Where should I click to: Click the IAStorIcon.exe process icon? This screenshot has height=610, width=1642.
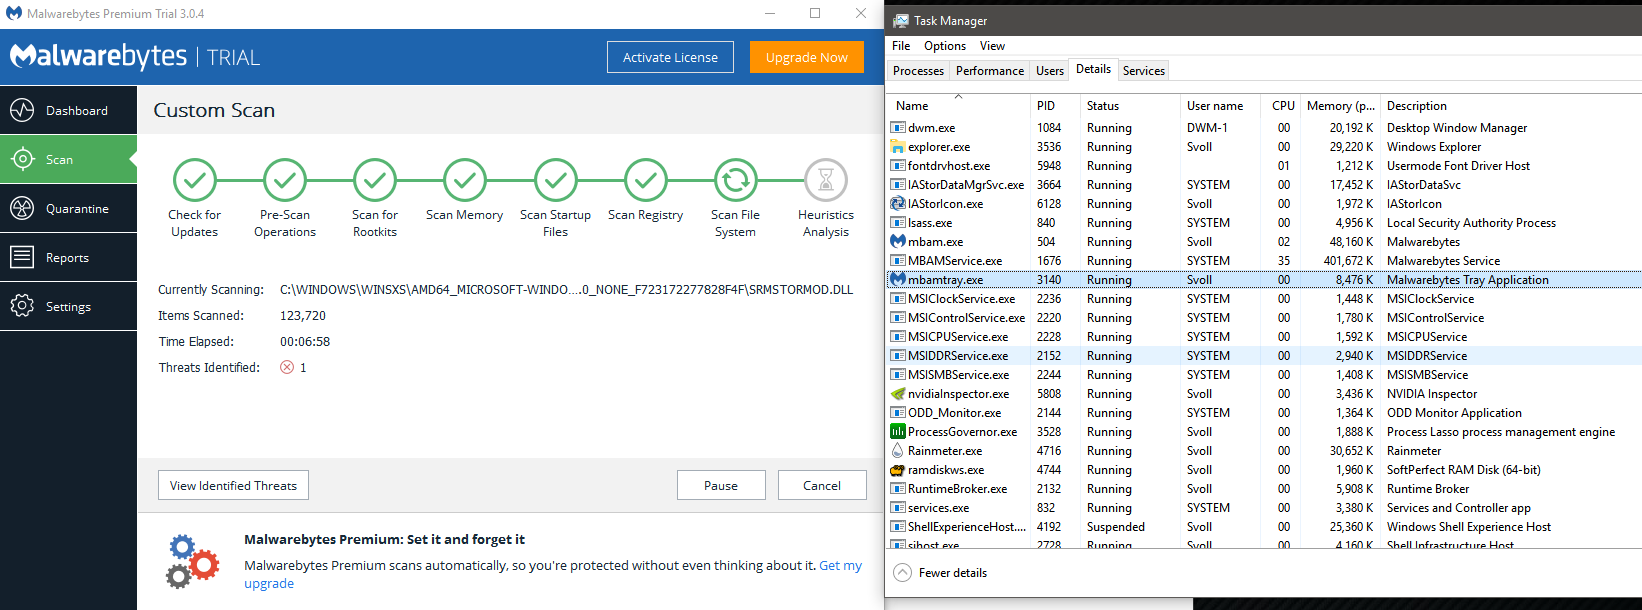click(x=898, y=204)
